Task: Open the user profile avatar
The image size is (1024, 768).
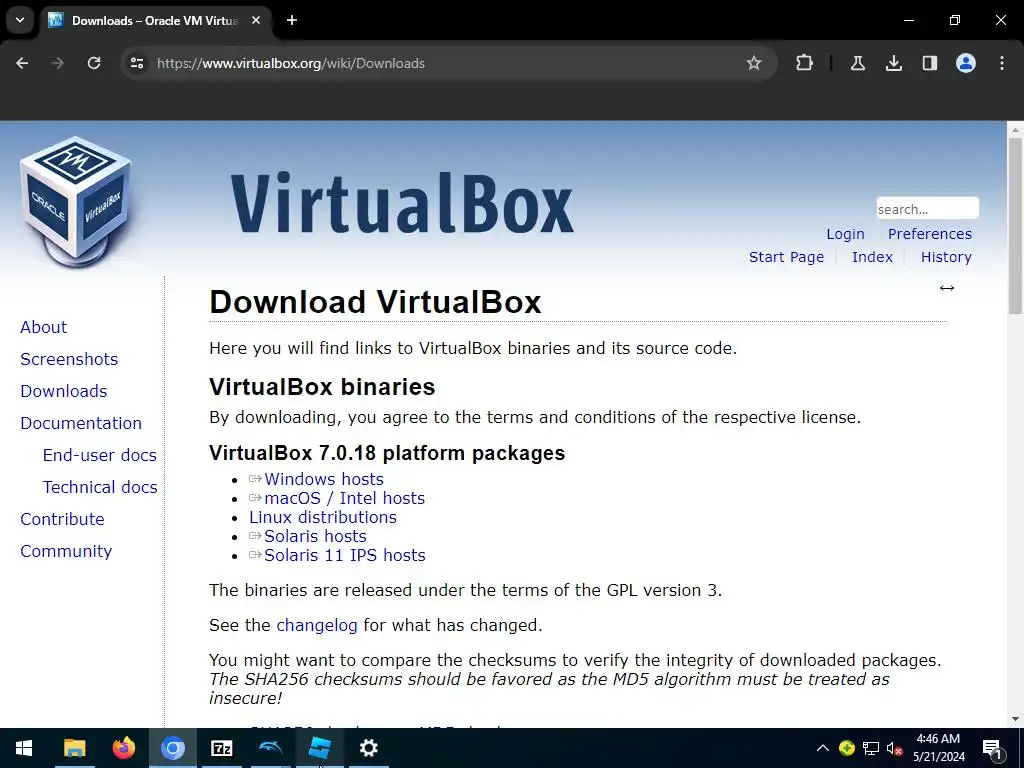Action: (965, 63)
